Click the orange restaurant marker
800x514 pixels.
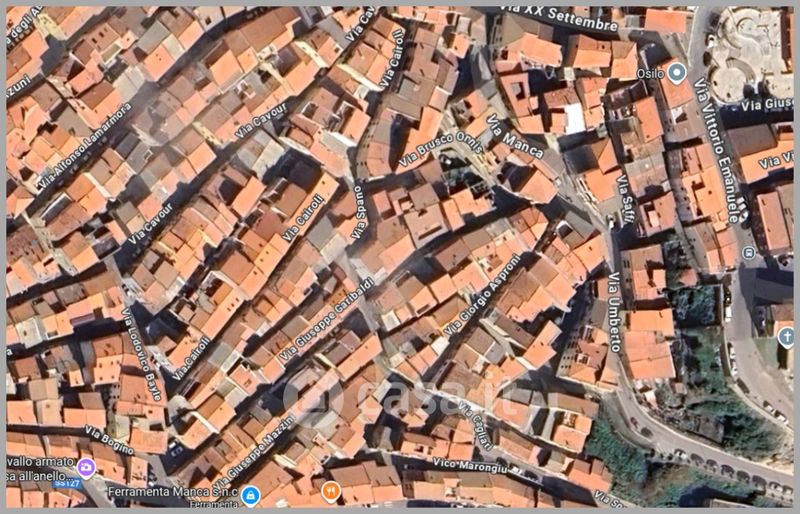tap(331, 491)
